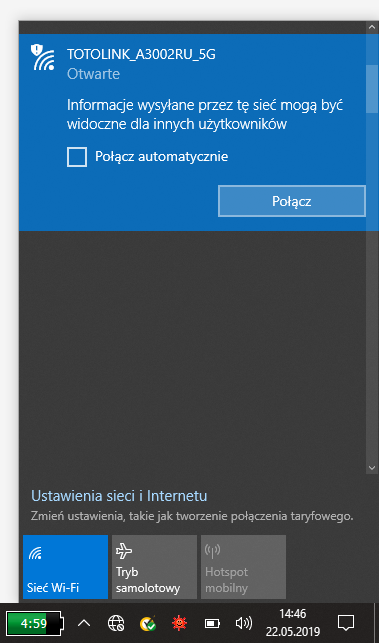Enable the Połącz automatycznie checkbox
The image size is (379, 643).
tap(77, 157)
